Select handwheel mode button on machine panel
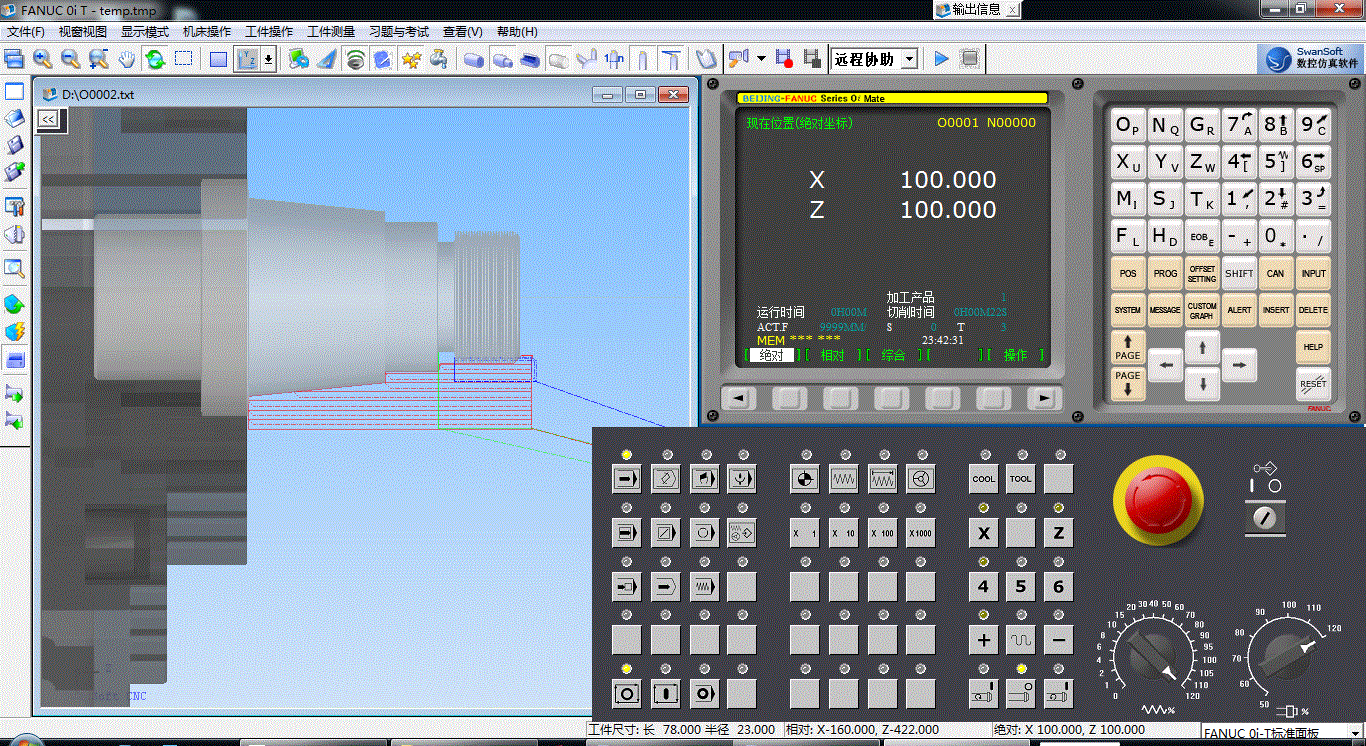 pyautogui.click(x=921, y=478)
